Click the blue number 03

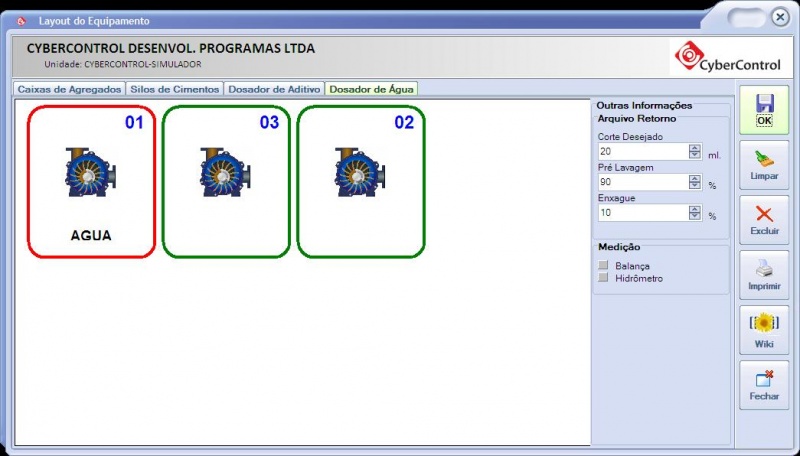269,122
